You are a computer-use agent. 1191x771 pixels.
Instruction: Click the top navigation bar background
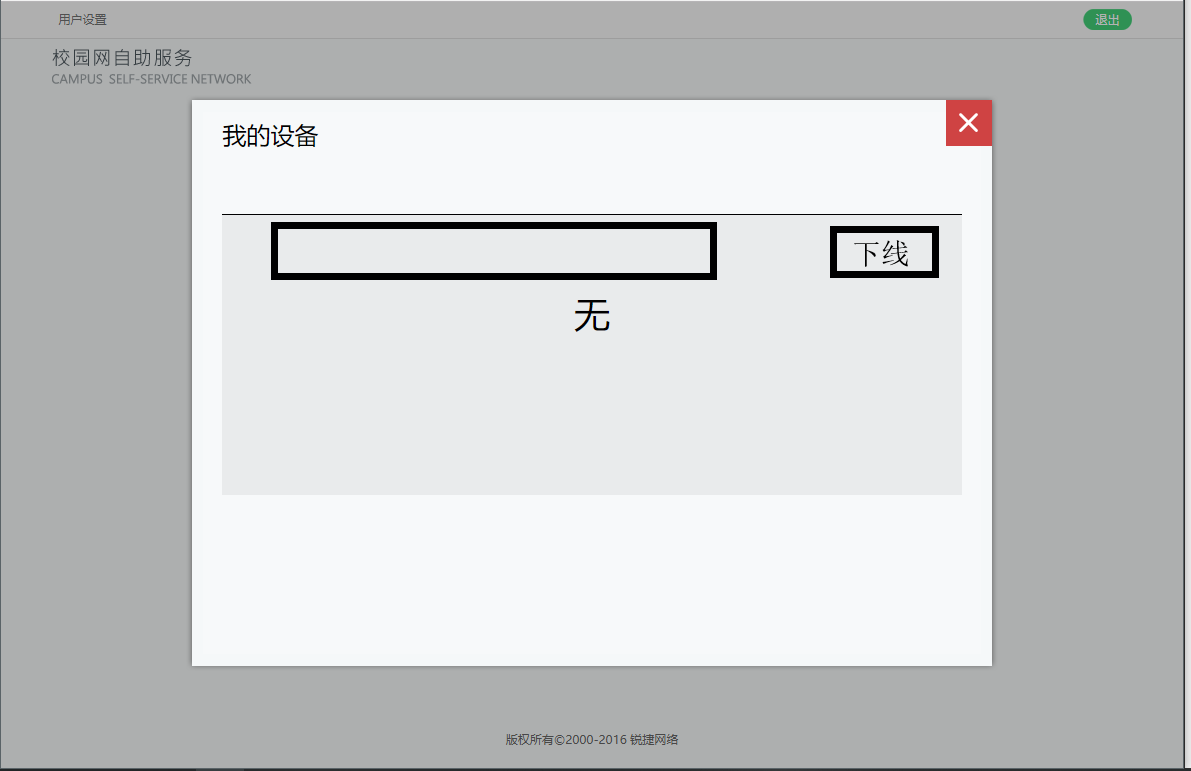600,19
